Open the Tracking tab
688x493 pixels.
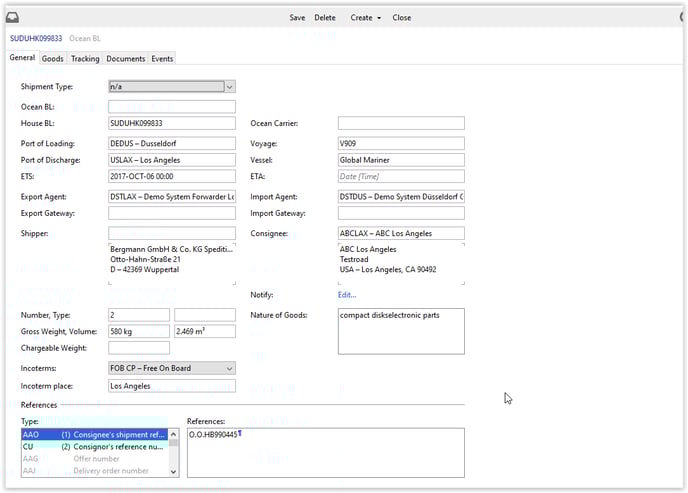coord(85,59)
